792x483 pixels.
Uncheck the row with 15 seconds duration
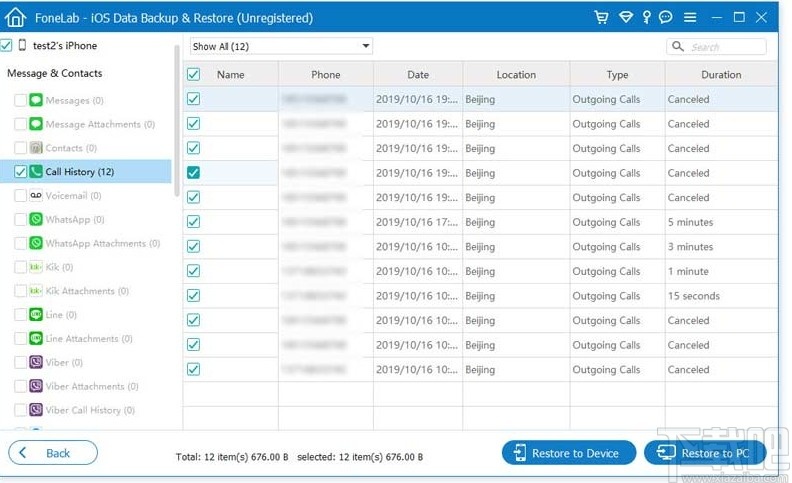point(193,296)
